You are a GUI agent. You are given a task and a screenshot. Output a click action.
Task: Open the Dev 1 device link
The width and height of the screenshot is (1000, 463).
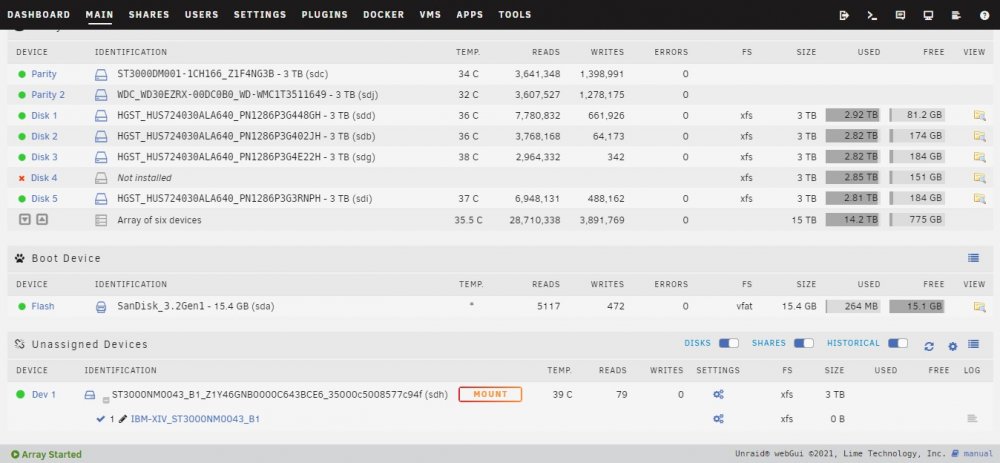click(44, 395)
